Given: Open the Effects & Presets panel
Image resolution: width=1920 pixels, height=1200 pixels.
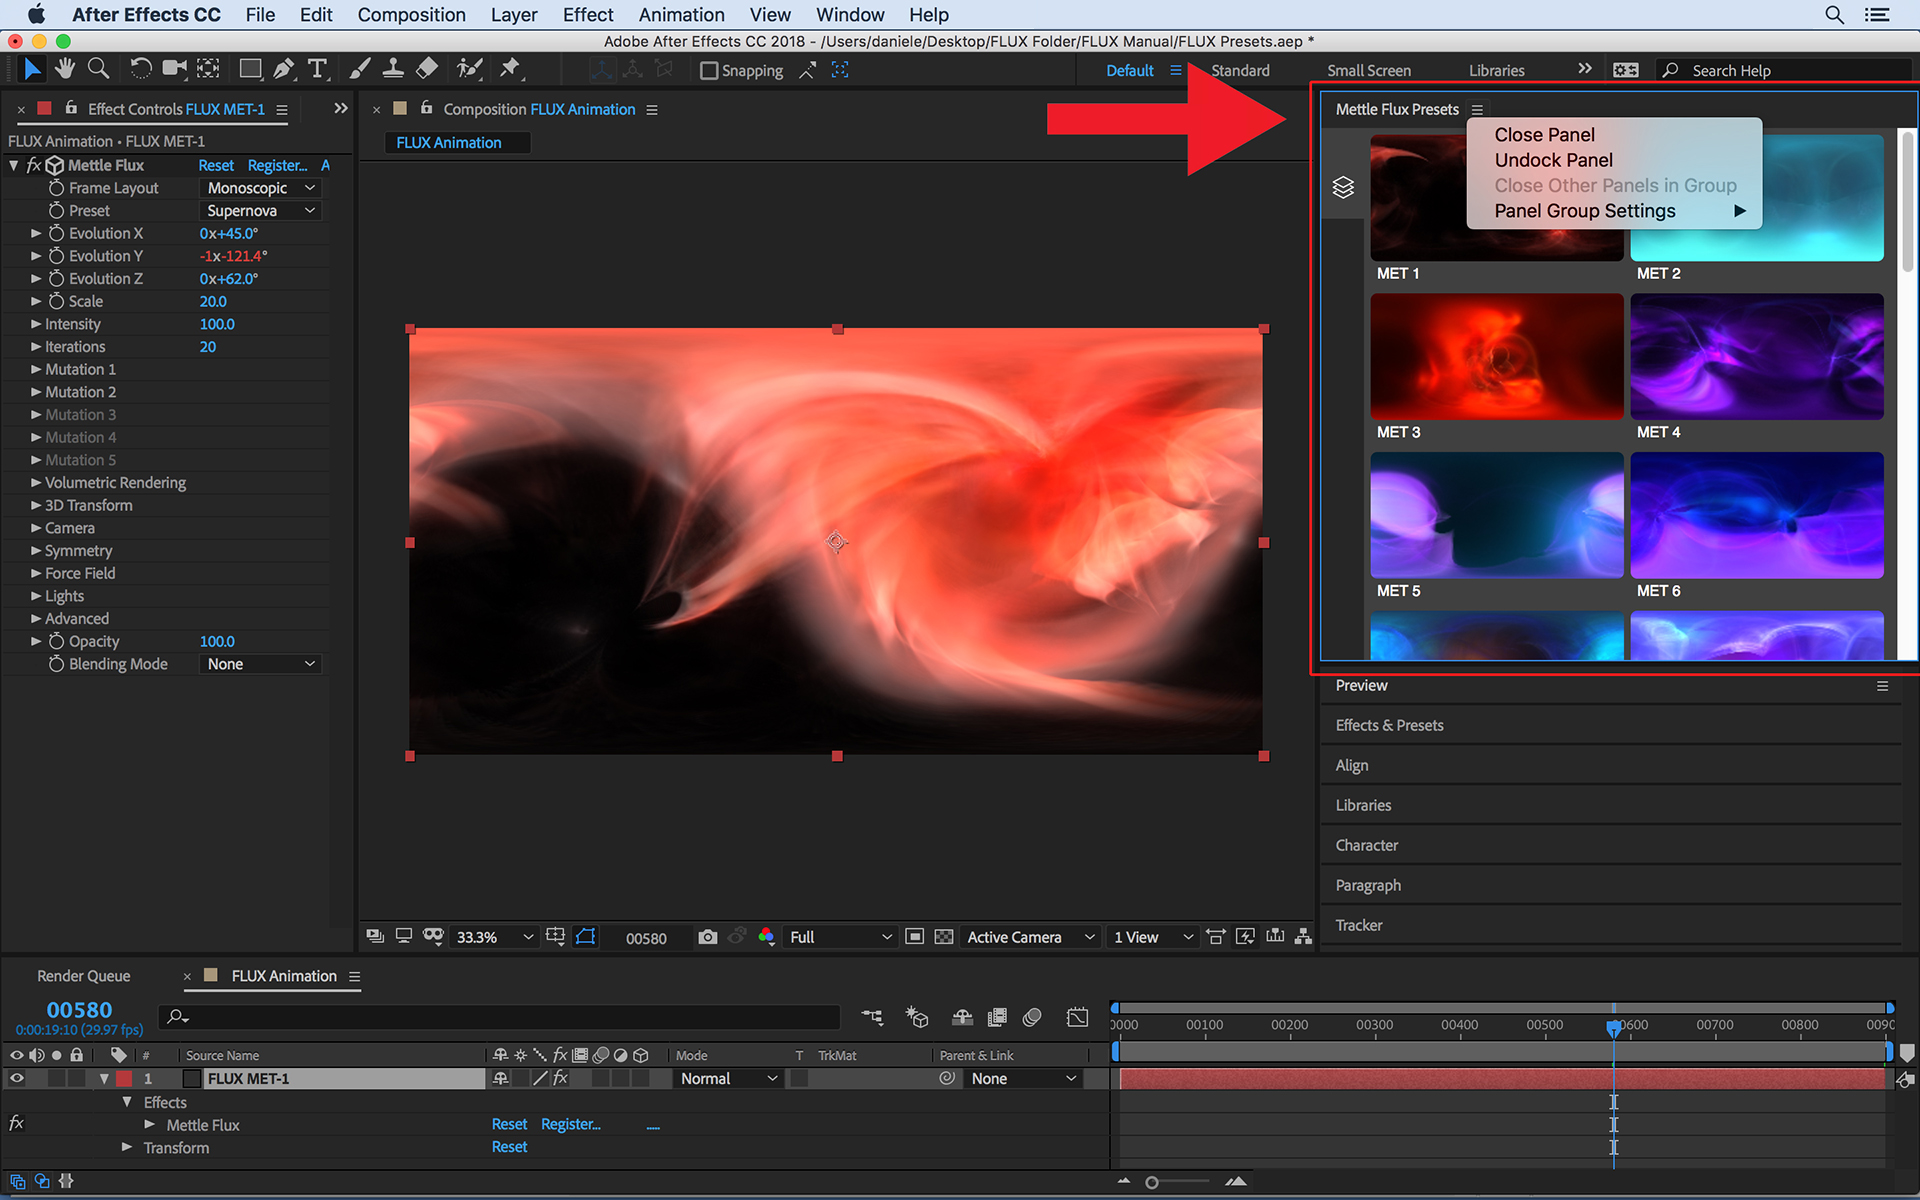Looking at the screenshot, I should [1389, 726].
